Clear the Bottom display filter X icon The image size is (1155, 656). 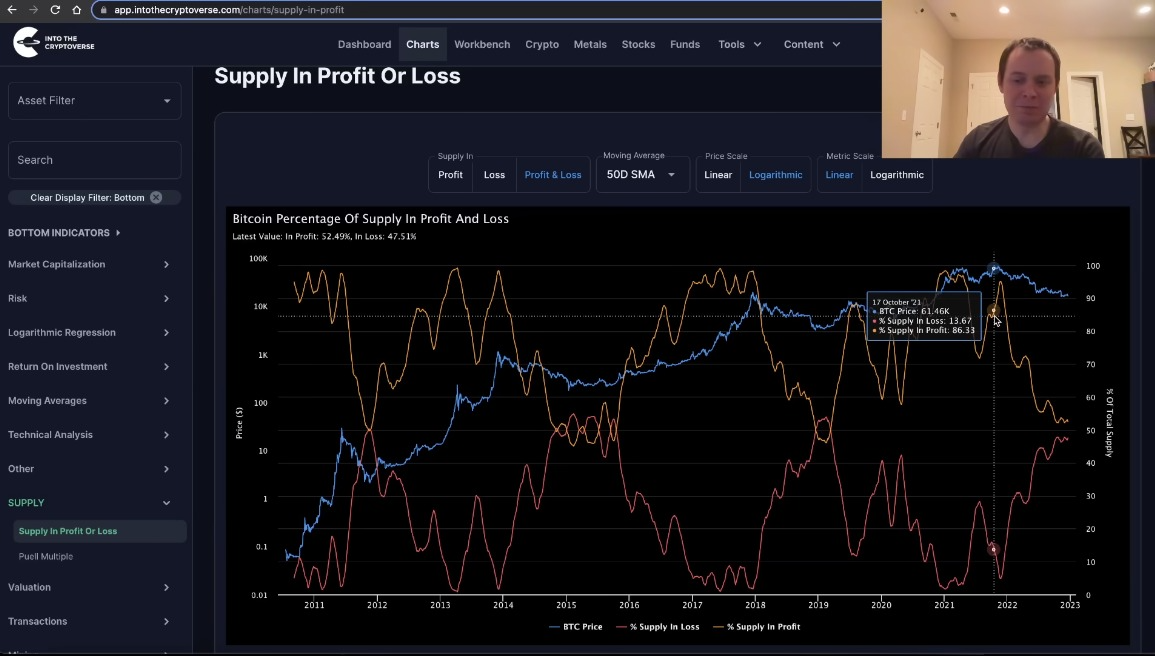[156, 197]
